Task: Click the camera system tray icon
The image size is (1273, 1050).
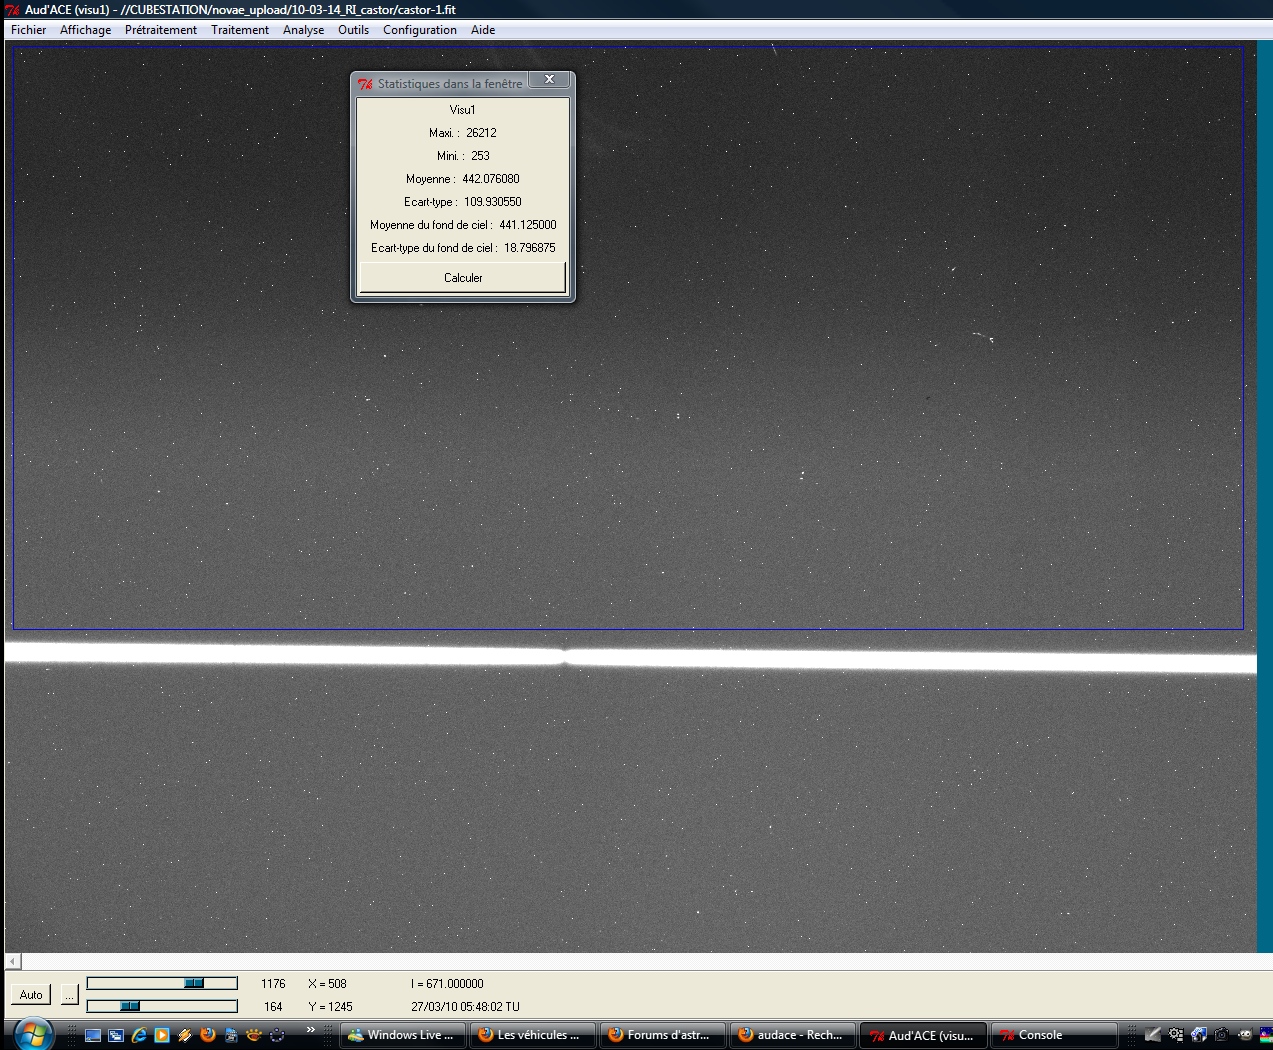Action: tap(1221, 1035)
